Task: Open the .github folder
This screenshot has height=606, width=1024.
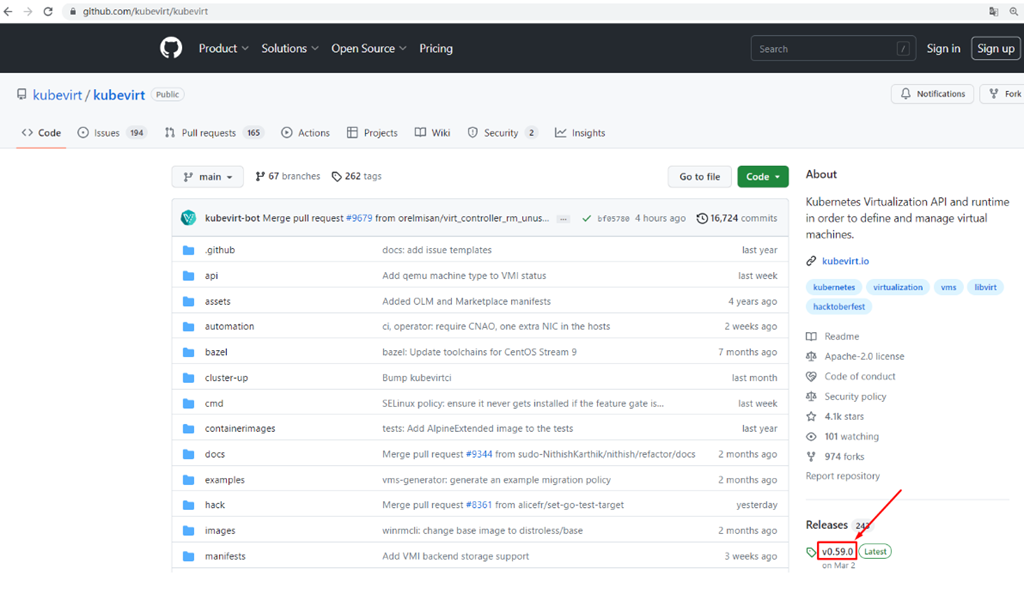Action: pos(219,250)
